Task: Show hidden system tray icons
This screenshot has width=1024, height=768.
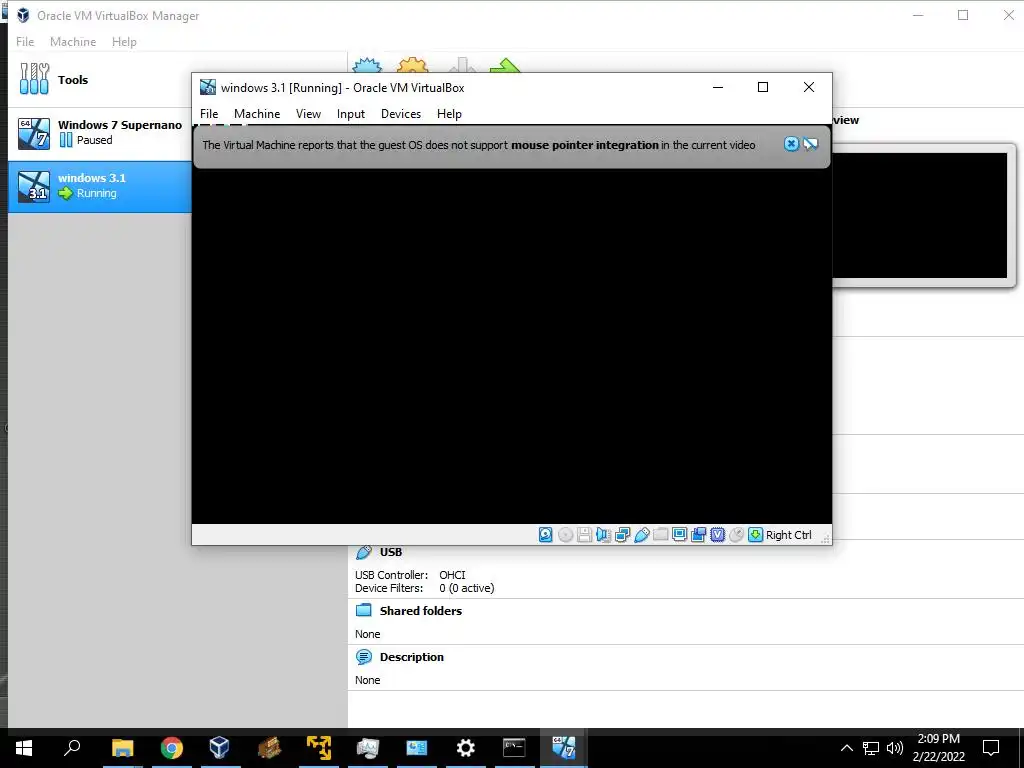Action: [846, 748]
